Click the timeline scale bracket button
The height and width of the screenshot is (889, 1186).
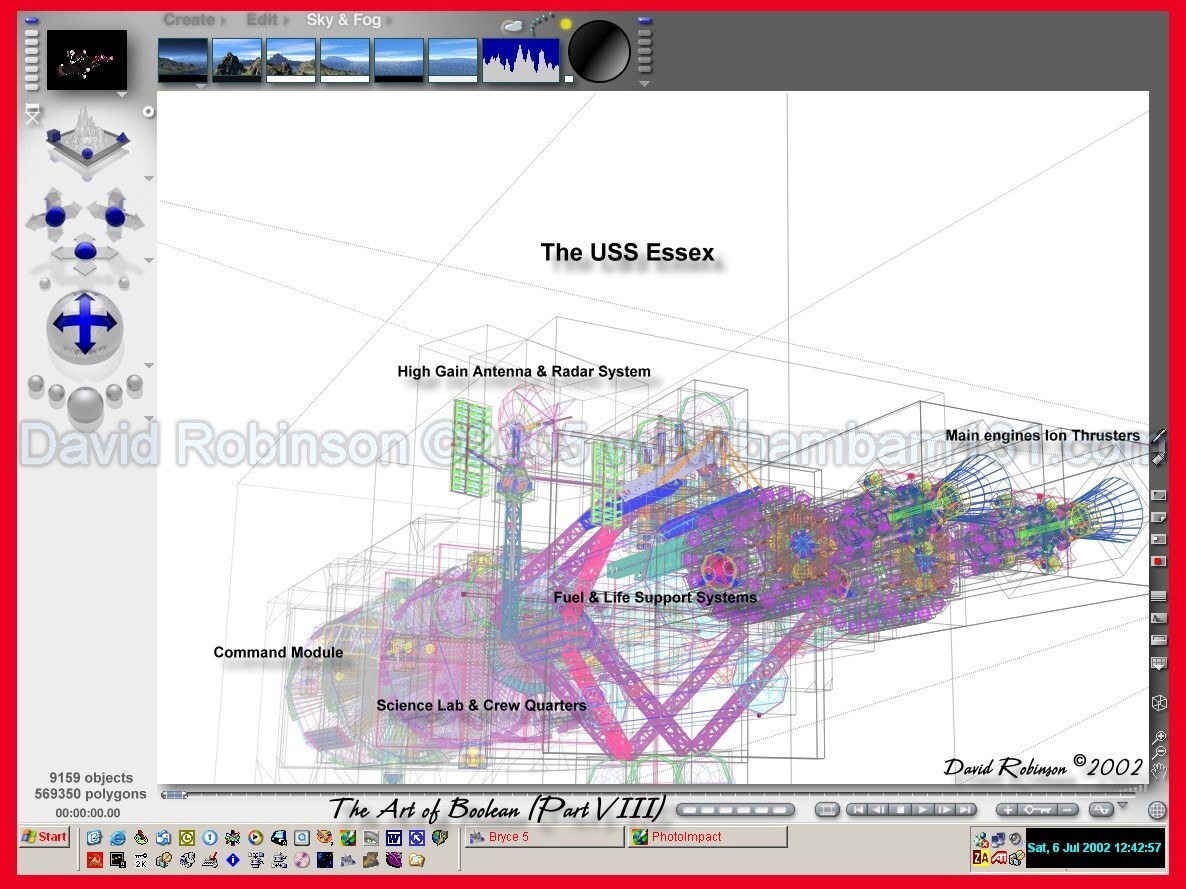827,810
